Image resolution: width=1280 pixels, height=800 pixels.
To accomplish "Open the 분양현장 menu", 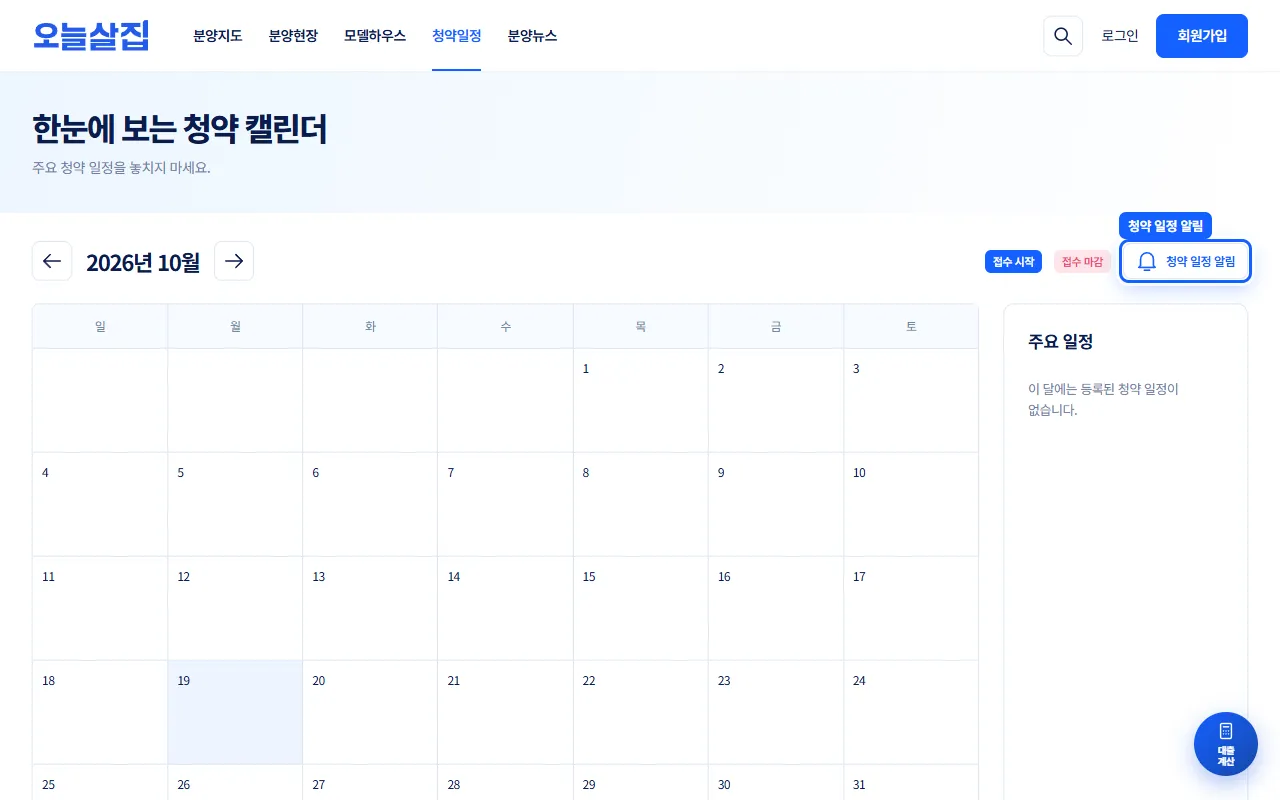I will pos(293,36).
